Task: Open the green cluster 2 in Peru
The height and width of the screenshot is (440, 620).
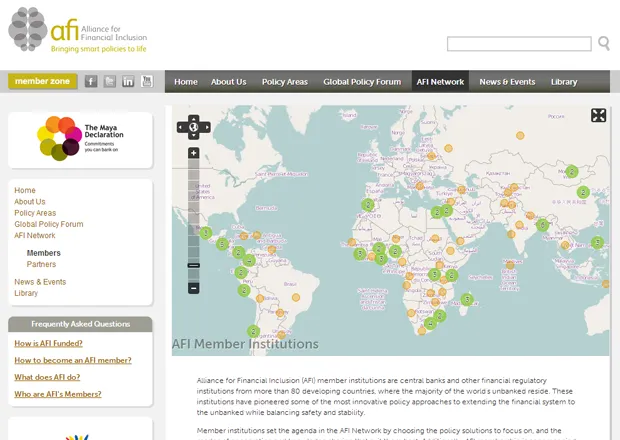Action: [244, 291]
